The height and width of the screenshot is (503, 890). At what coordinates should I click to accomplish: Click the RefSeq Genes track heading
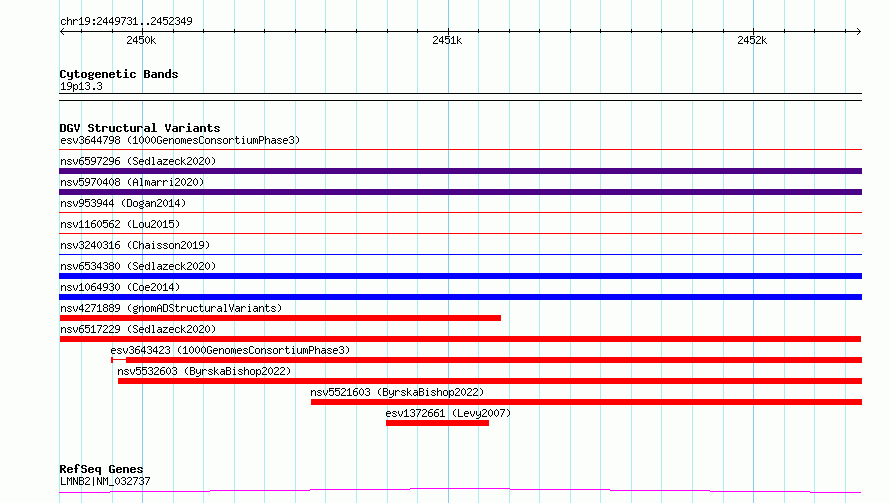[101, 470]
